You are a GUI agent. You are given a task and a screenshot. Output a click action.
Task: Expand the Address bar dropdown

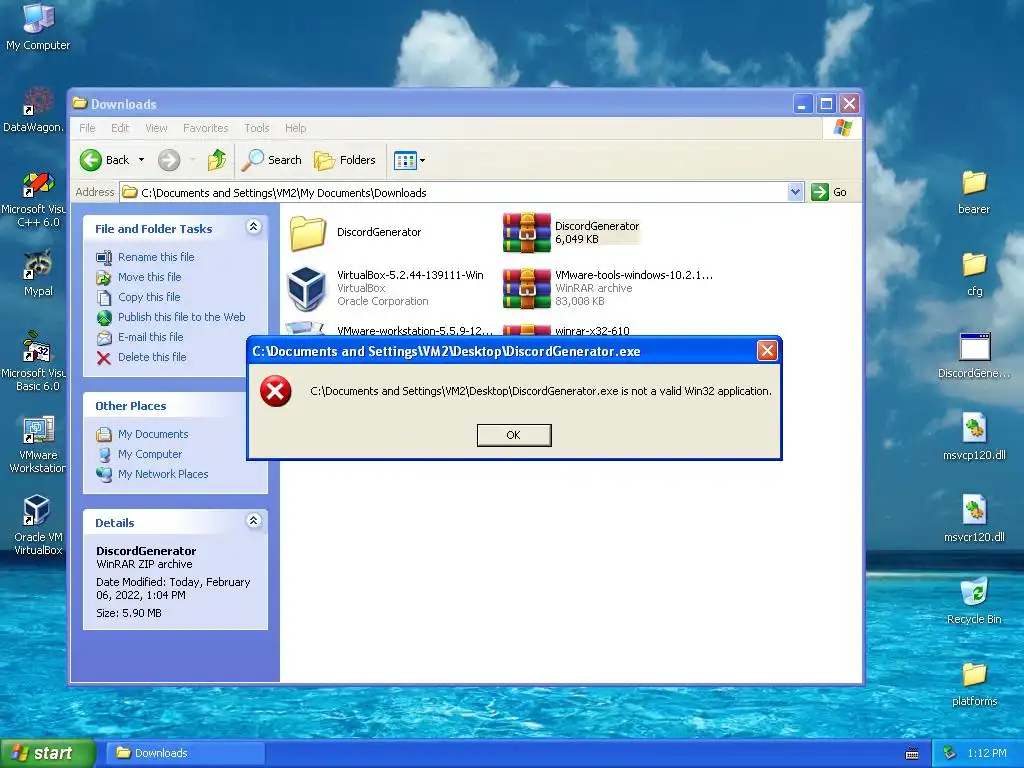click(x=795, y=192)
